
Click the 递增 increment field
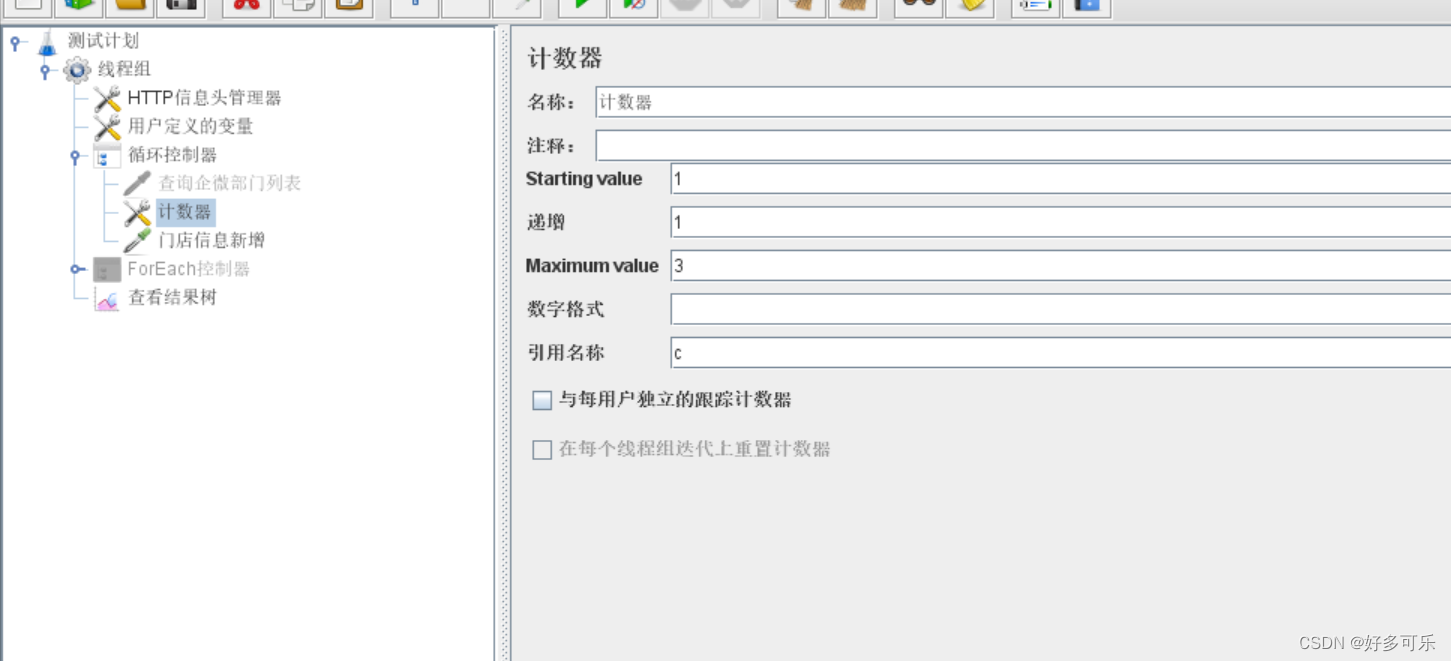pyautogui.click(x=1061, y=222)
